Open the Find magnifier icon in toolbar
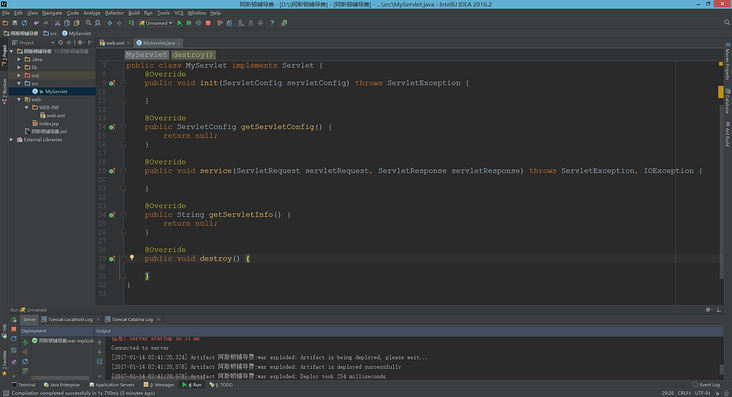The width and height of the screenshot is (732, 397). [88, 23]
